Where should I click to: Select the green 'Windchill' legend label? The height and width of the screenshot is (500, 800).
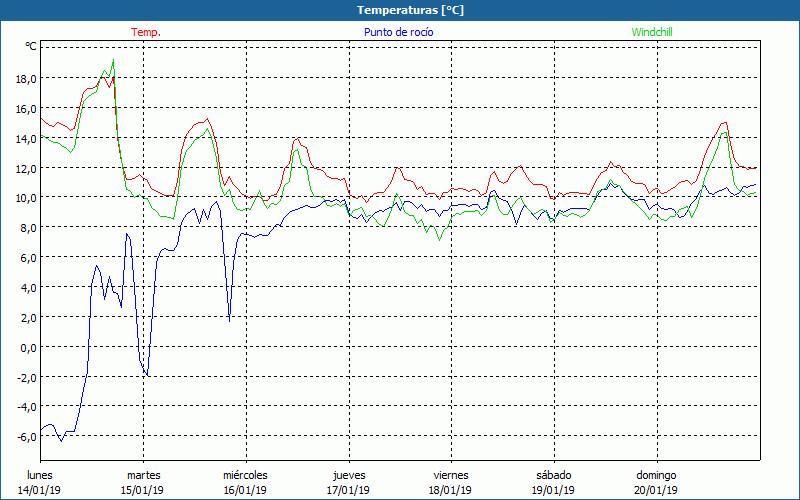[652, 32]
